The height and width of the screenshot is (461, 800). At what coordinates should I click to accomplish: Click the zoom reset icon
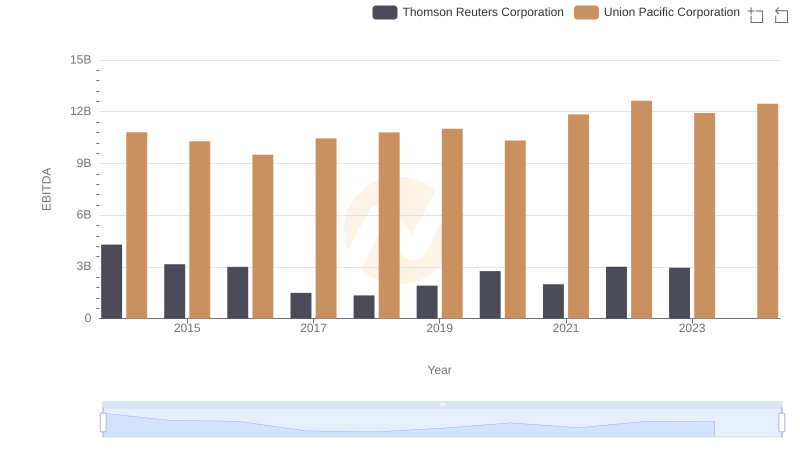point(781,15)
